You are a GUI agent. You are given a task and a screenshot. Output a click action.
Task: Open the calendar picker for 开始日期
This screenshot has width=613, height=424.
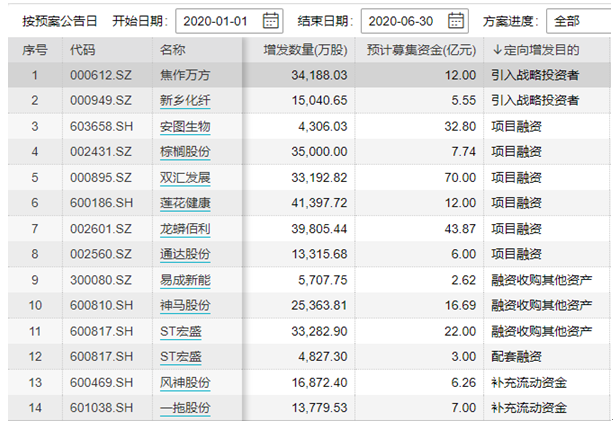271,21
